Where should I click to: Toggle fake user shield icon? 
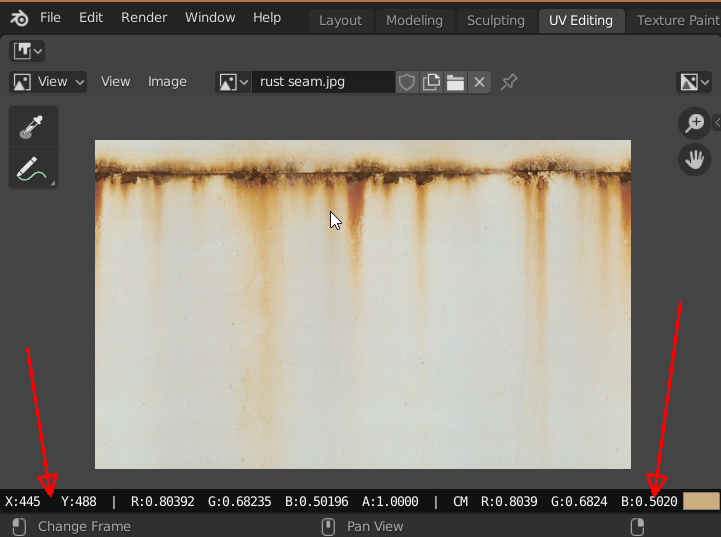tap(407, 82)
